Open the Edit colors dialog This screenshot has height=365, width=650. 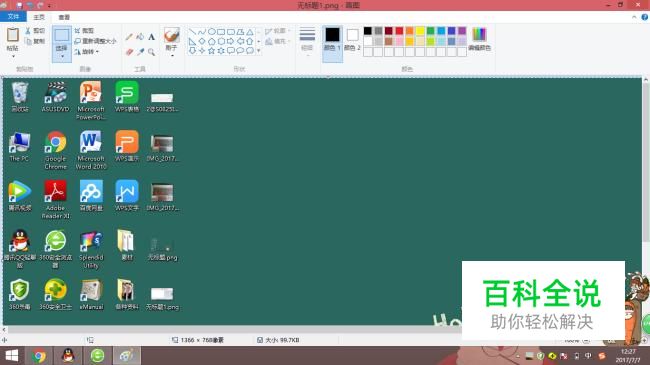pos(479,39)
